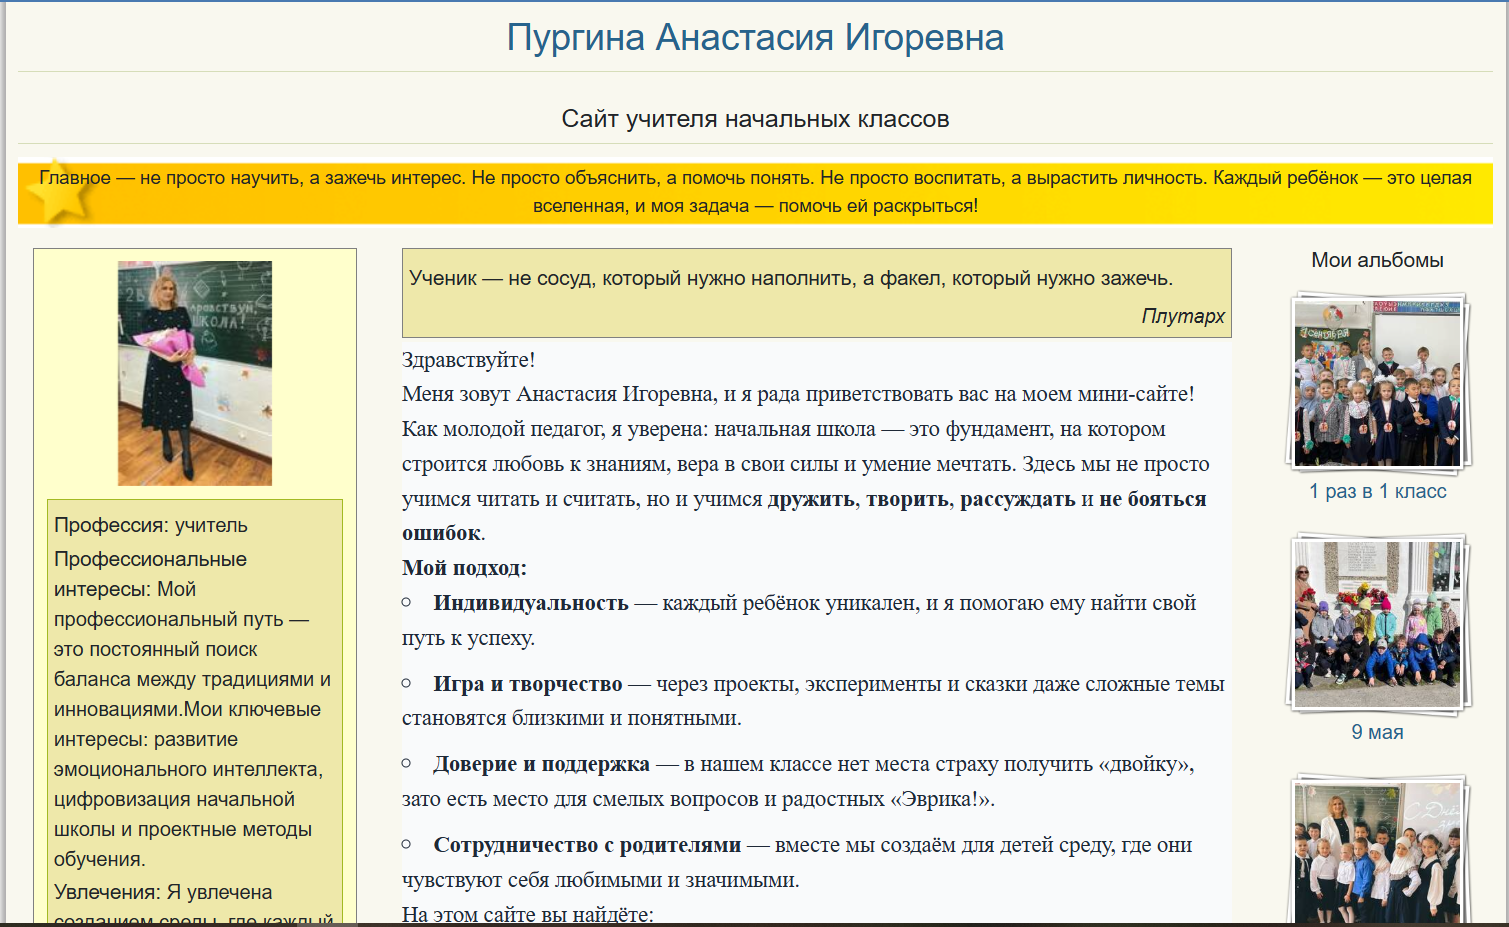Click the 'Мой подход:' heading
1509x927 pixels.
pyautogui.click(x=464, y=568)
